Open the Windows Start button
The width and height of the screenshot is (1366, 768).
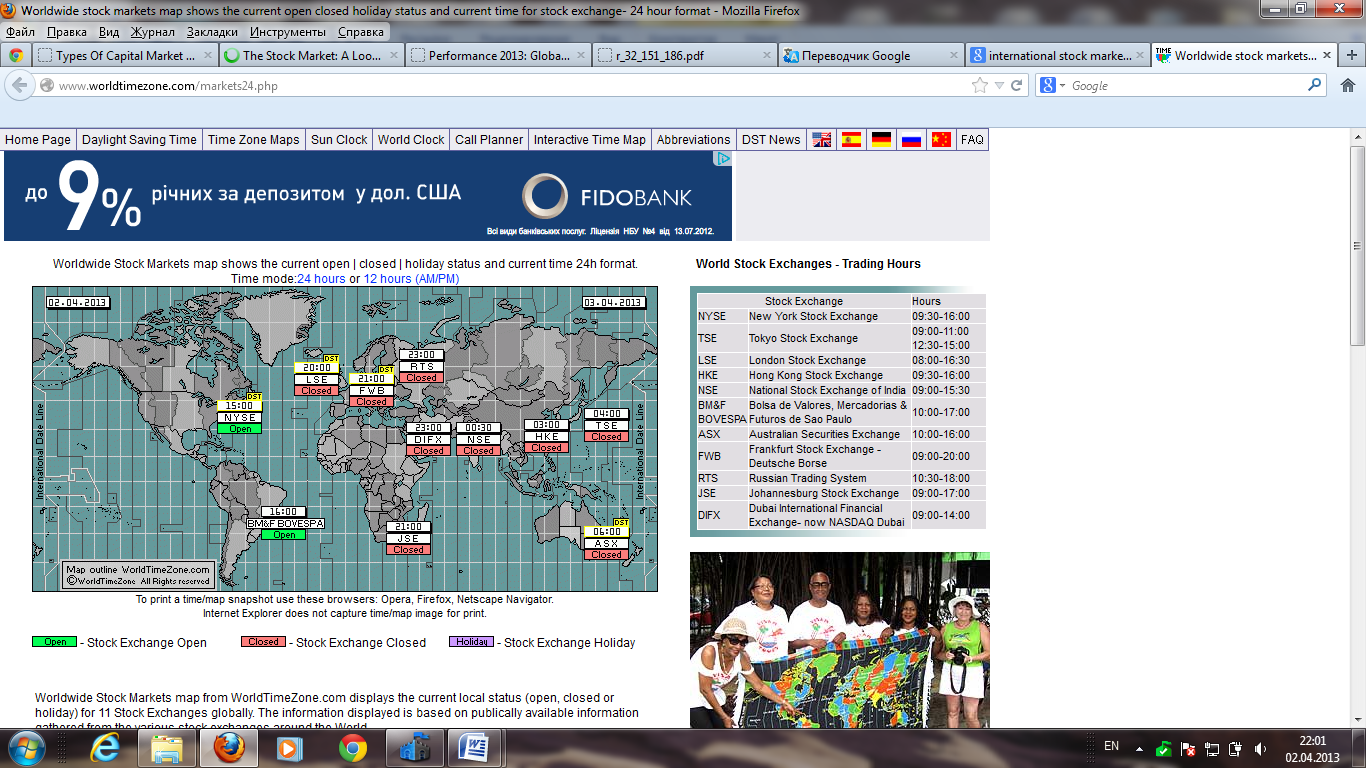[x=26, y=748]
